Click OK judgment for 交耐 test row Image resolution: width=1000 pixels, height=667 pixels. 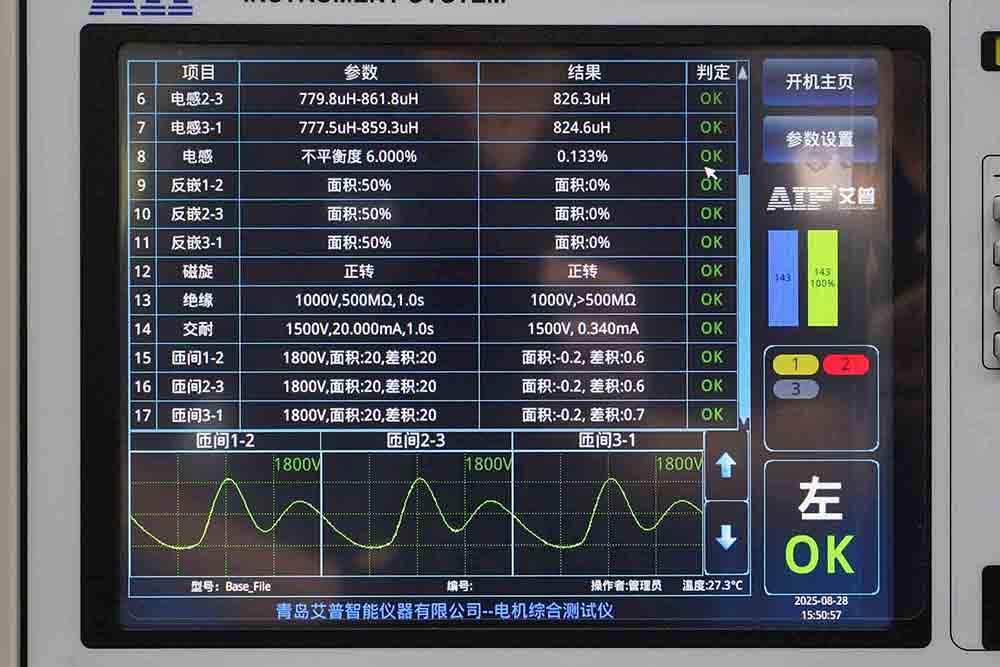click(x=710, y=328)
